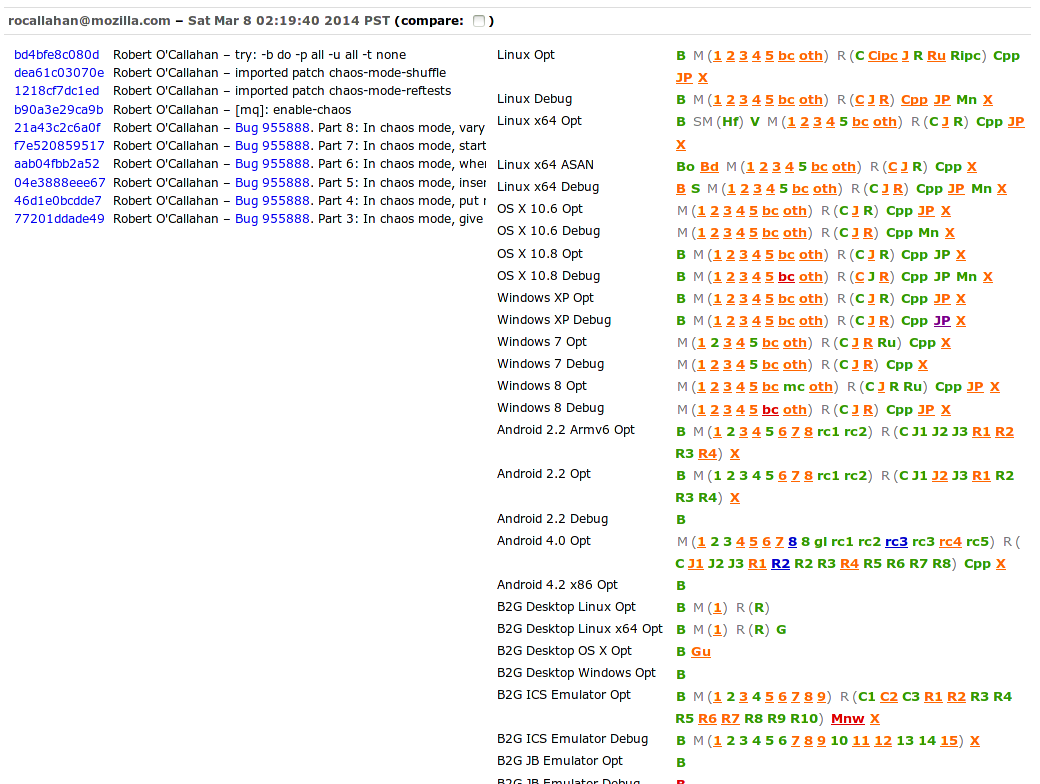The height and width of the screenshot is (784, 1040).
Task: Select the G job in B2G Desktop Linux x64 Opt row
Action: coord(781,629)
